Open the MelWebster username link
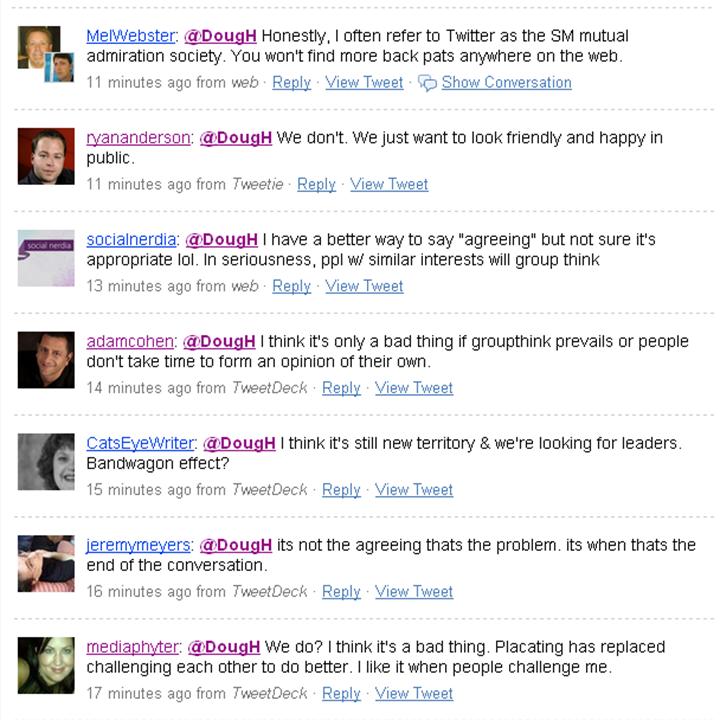The height and width of the screenshot is (720, 720). click(131, 36)
